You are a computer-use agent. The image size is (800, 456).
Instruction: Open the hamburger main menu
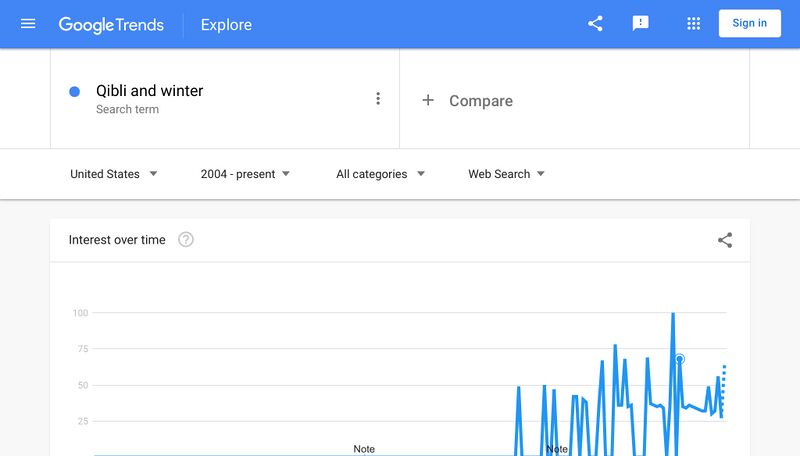tap(28, 24)
